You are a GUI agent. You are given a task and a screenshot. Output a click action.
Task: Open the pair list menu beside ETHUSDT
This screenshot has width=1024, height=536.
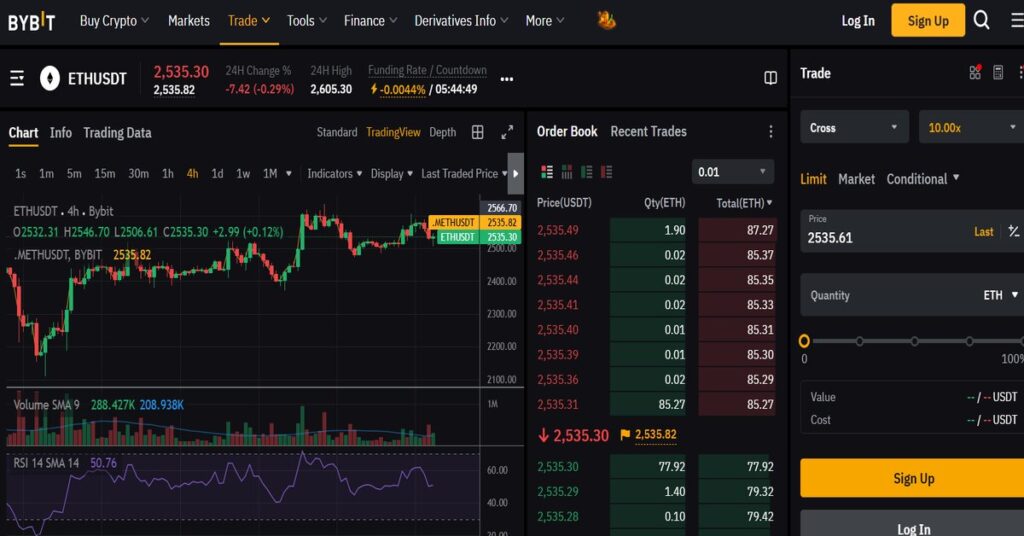click(17, 78)
